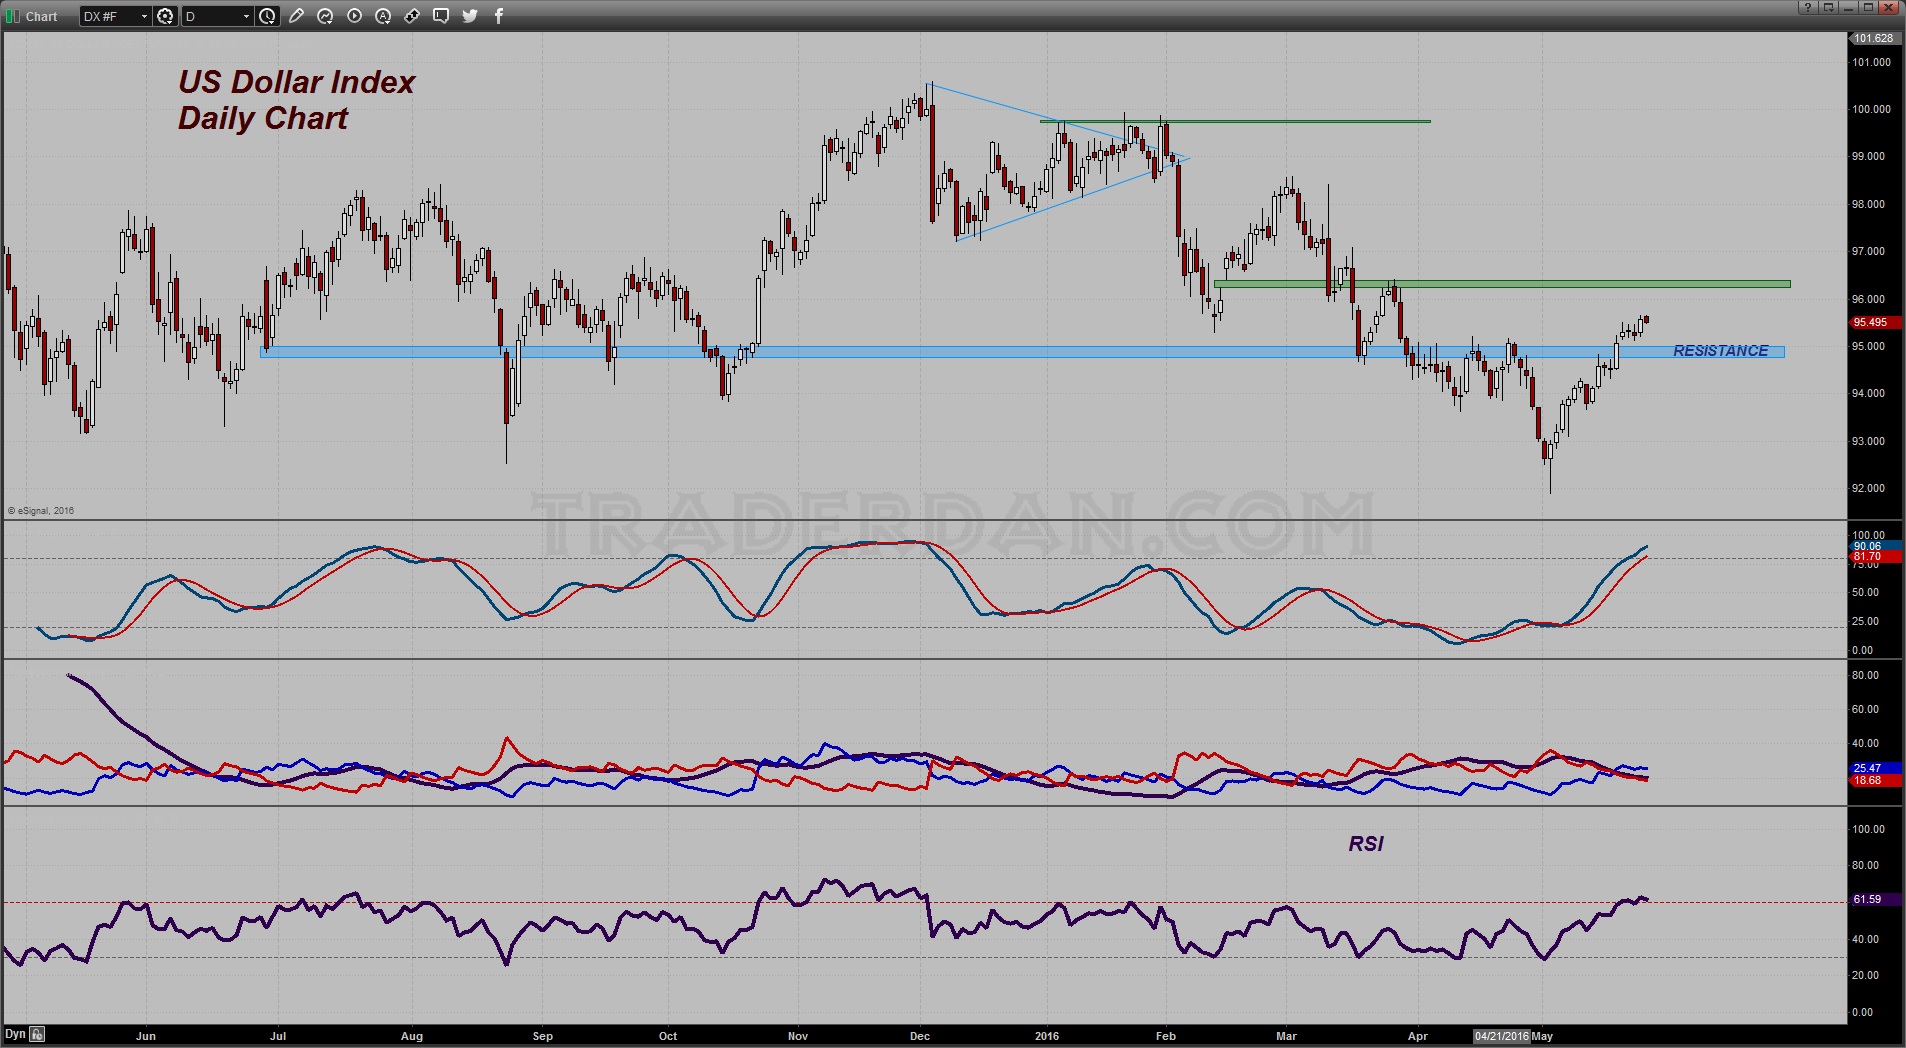1906x1048 pixels.
Task: Expand the DX #F symbol dropdown
Action: click(144, 16)
